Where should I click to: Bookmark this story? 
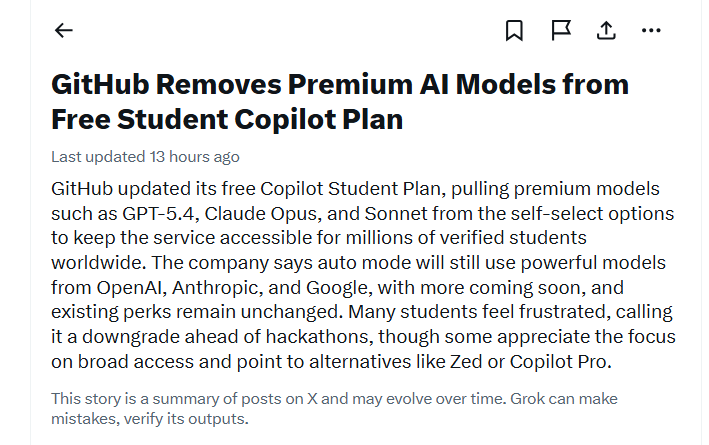click(x=514, y=30)
